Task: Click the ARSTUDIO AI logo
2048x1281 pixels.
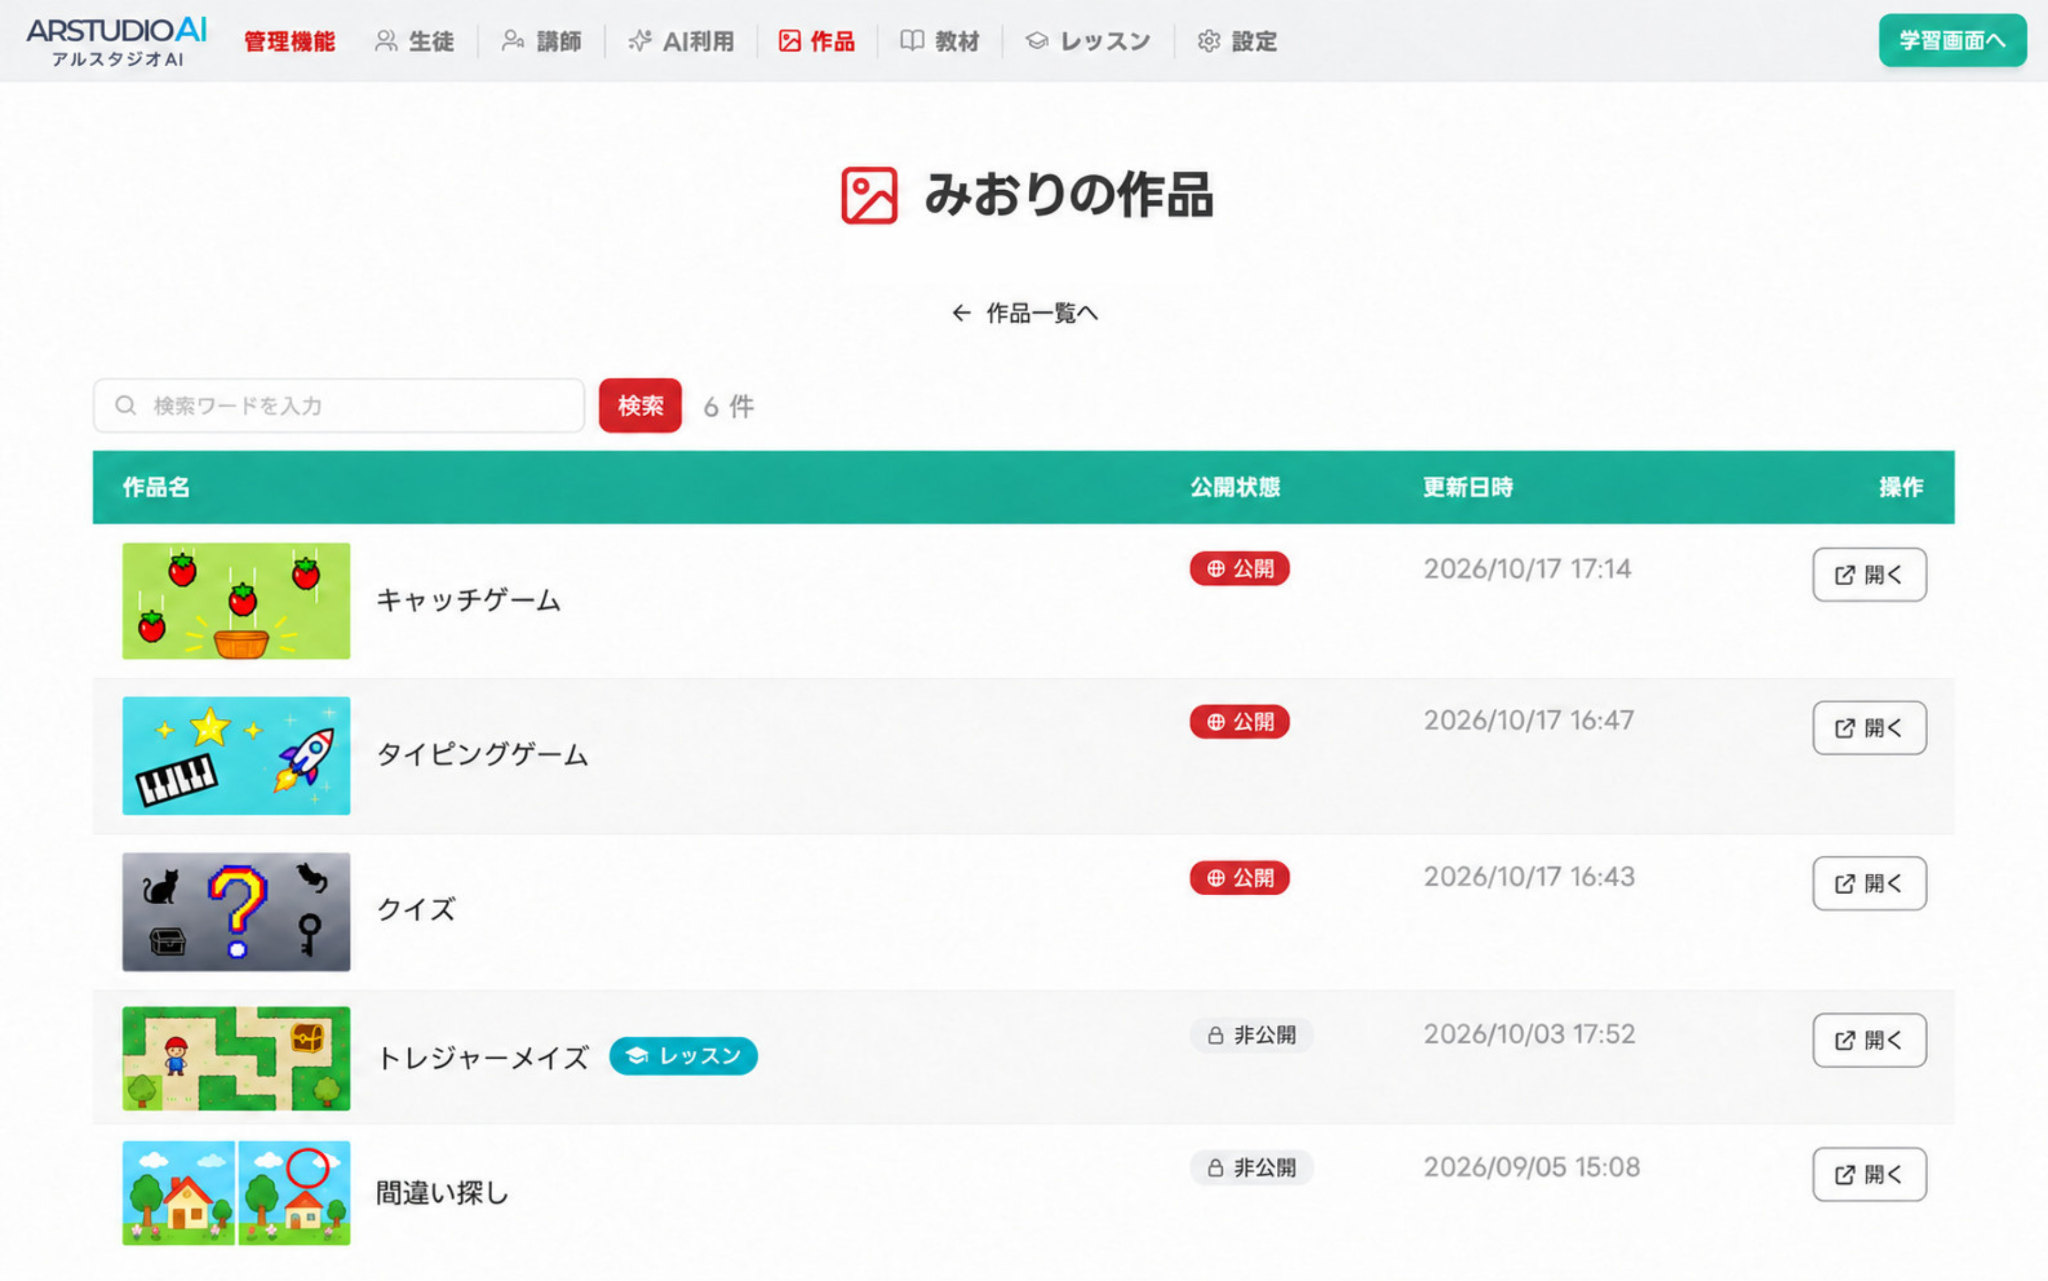Action: (117, 41)
